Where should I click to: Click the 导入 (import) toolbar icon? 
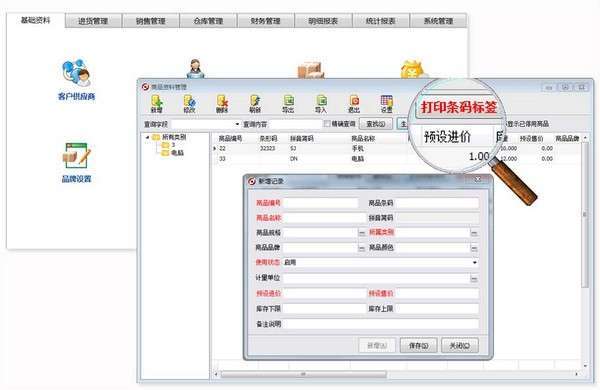(321, 104)
